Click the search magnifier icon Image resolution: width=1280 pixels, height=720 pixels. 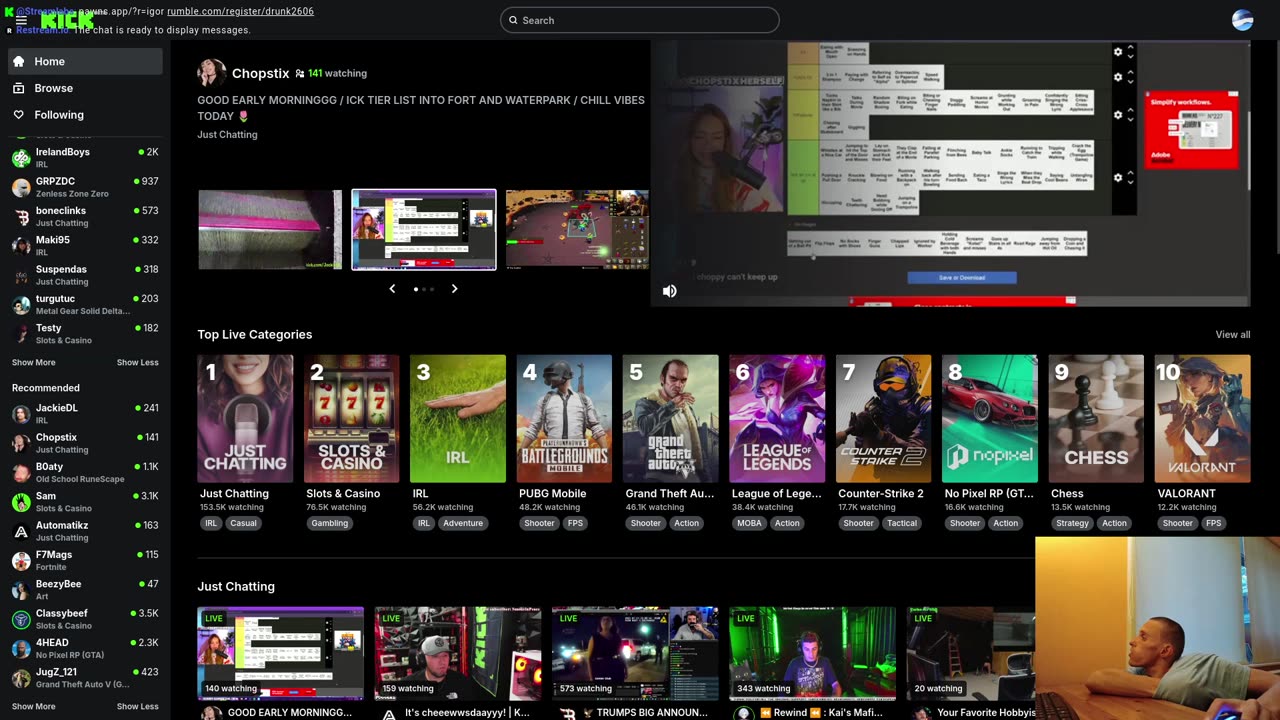(513, 20)
